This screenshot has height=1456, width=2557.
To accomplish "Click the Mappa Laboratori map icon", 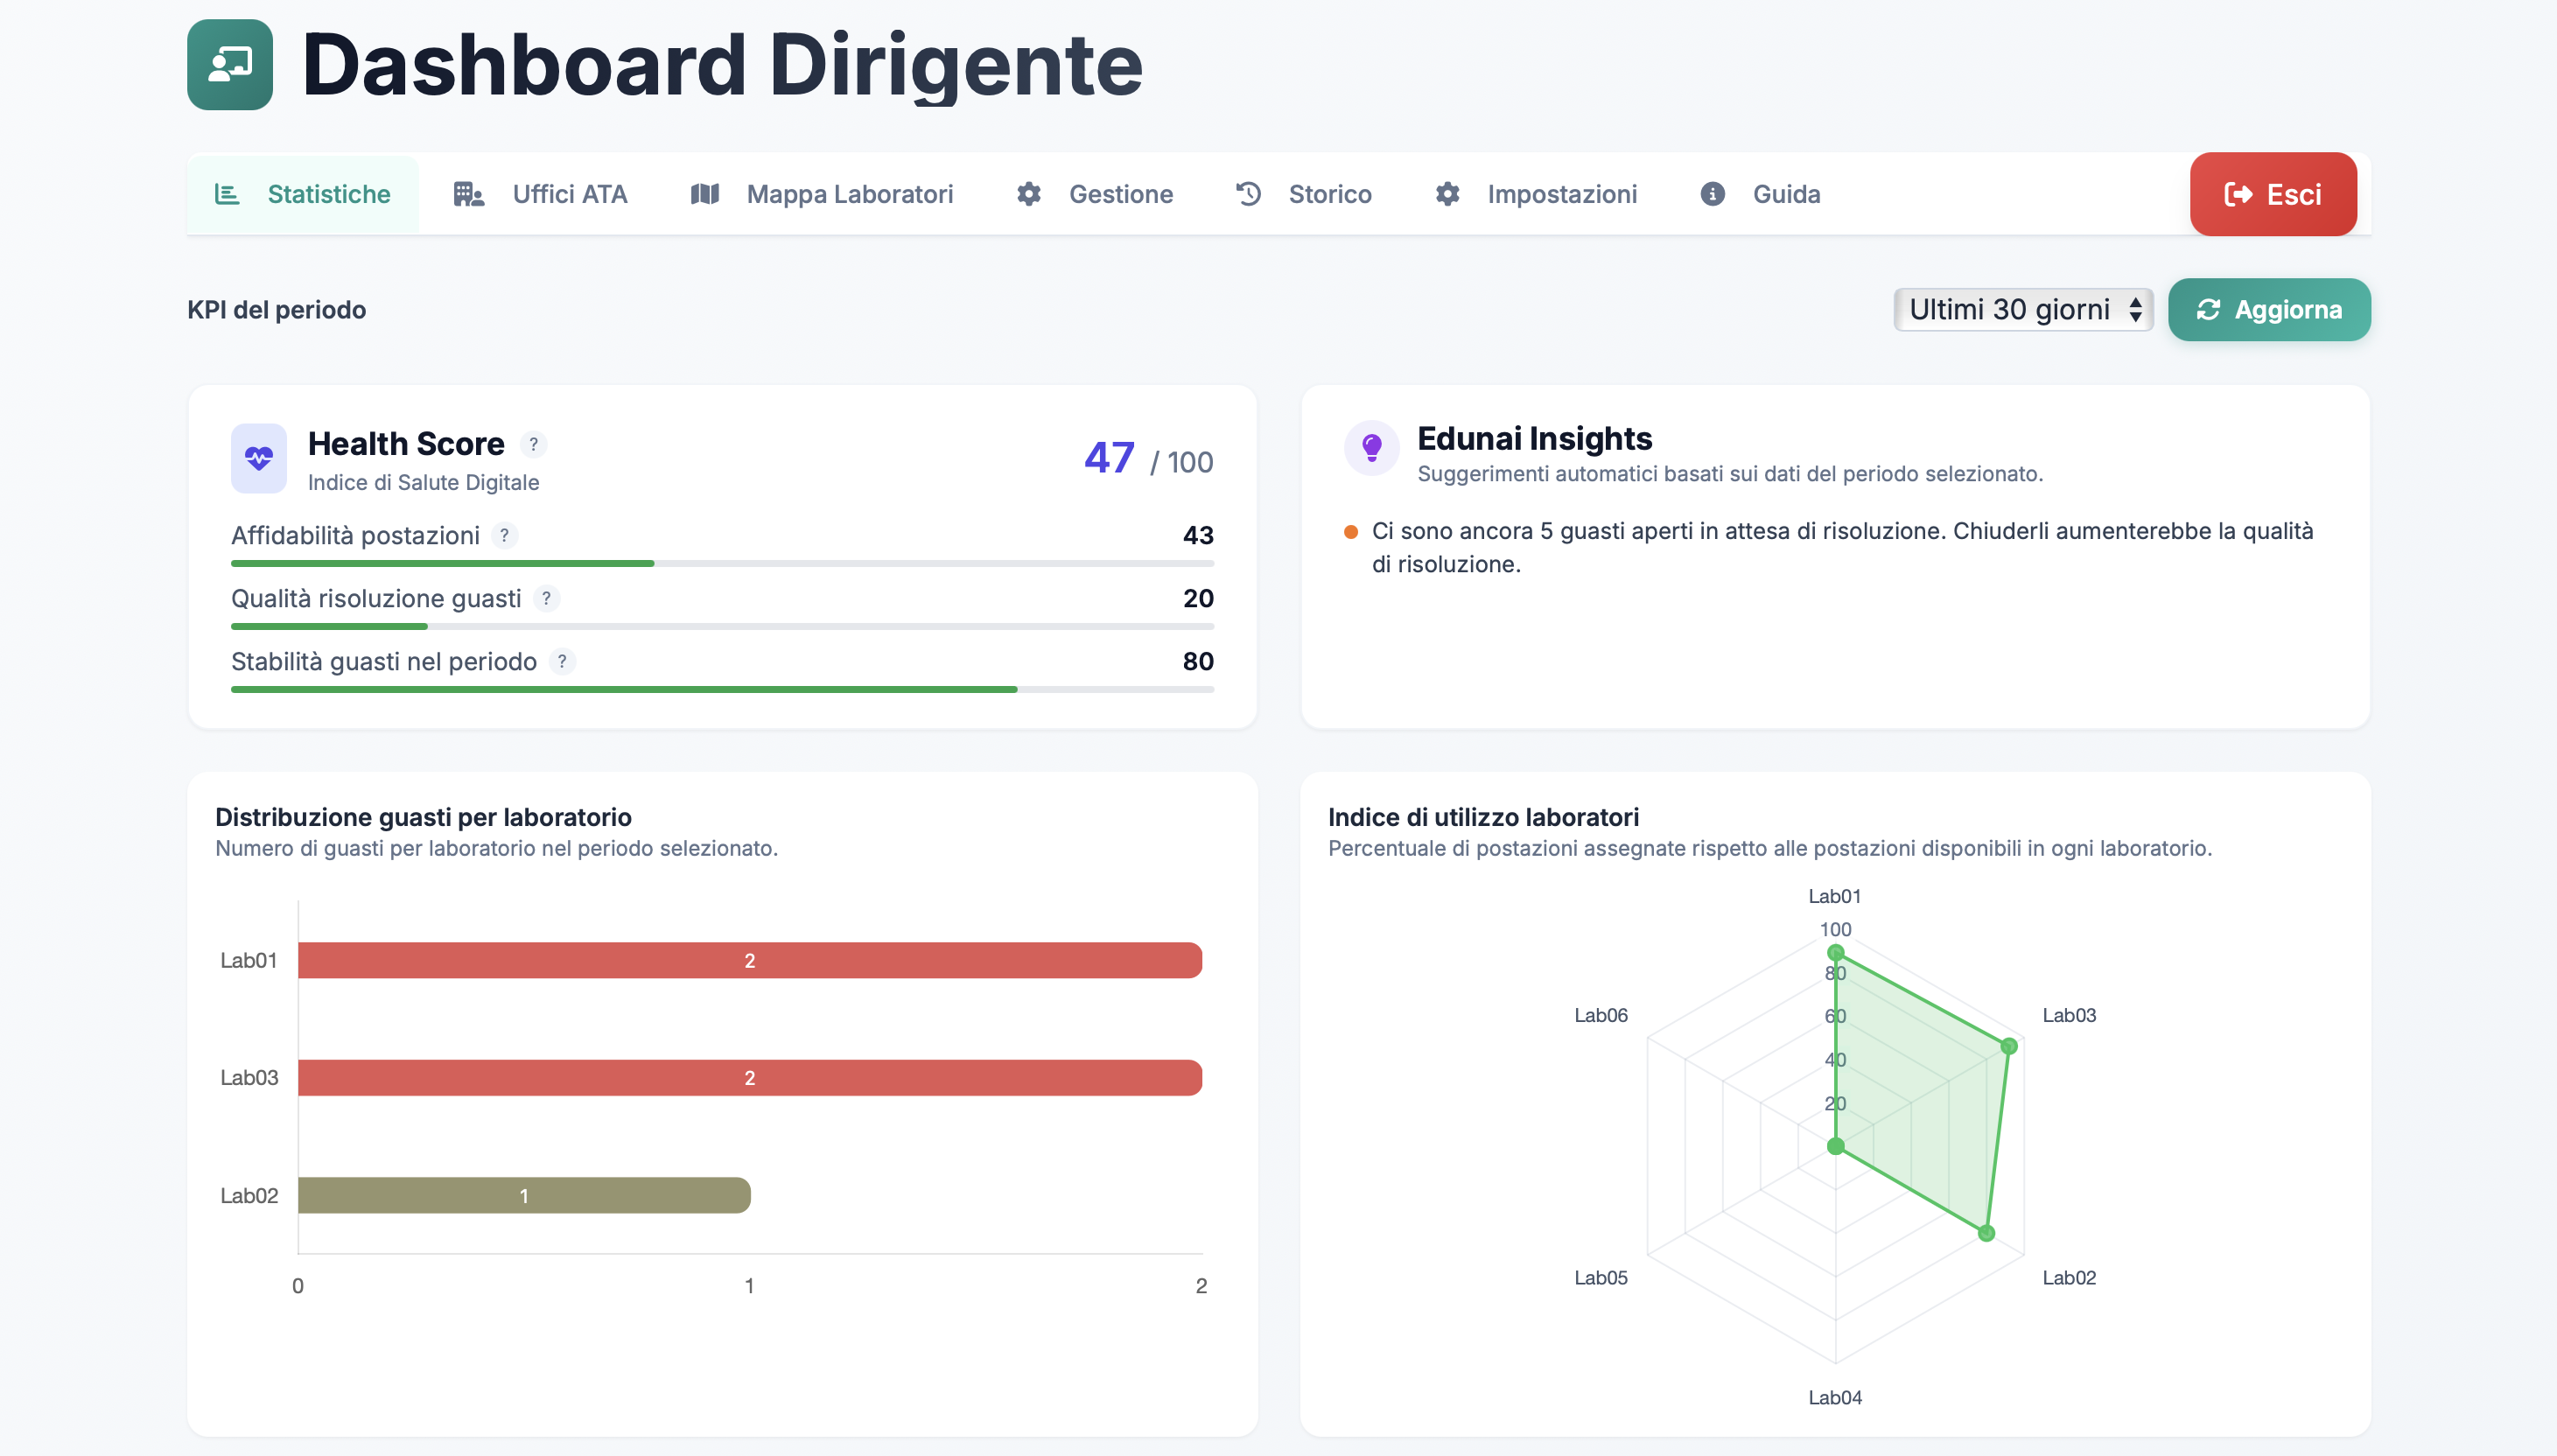I will (x=705, y=194).
